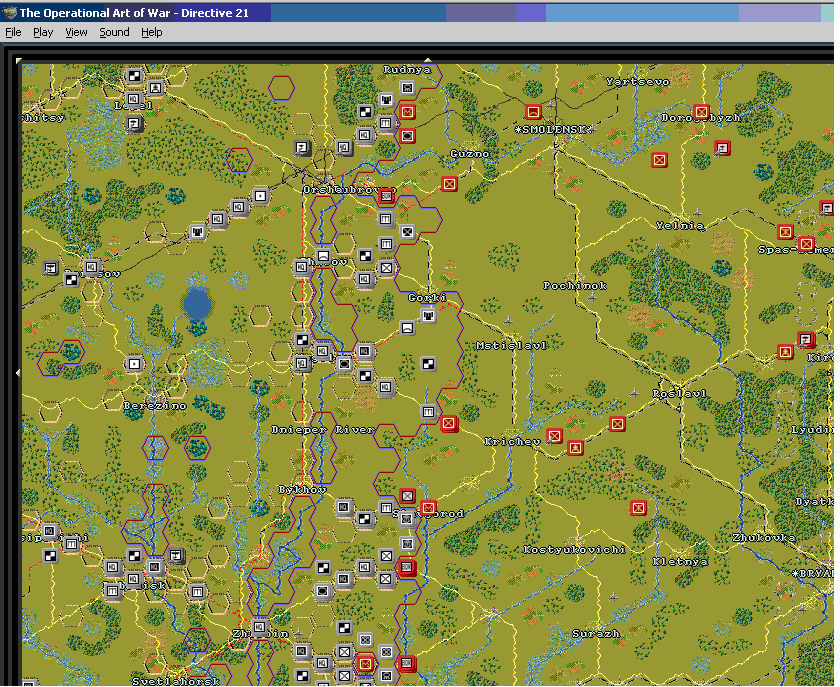Click the map scroll-up arrow on the top edge

tap(428, 60)
